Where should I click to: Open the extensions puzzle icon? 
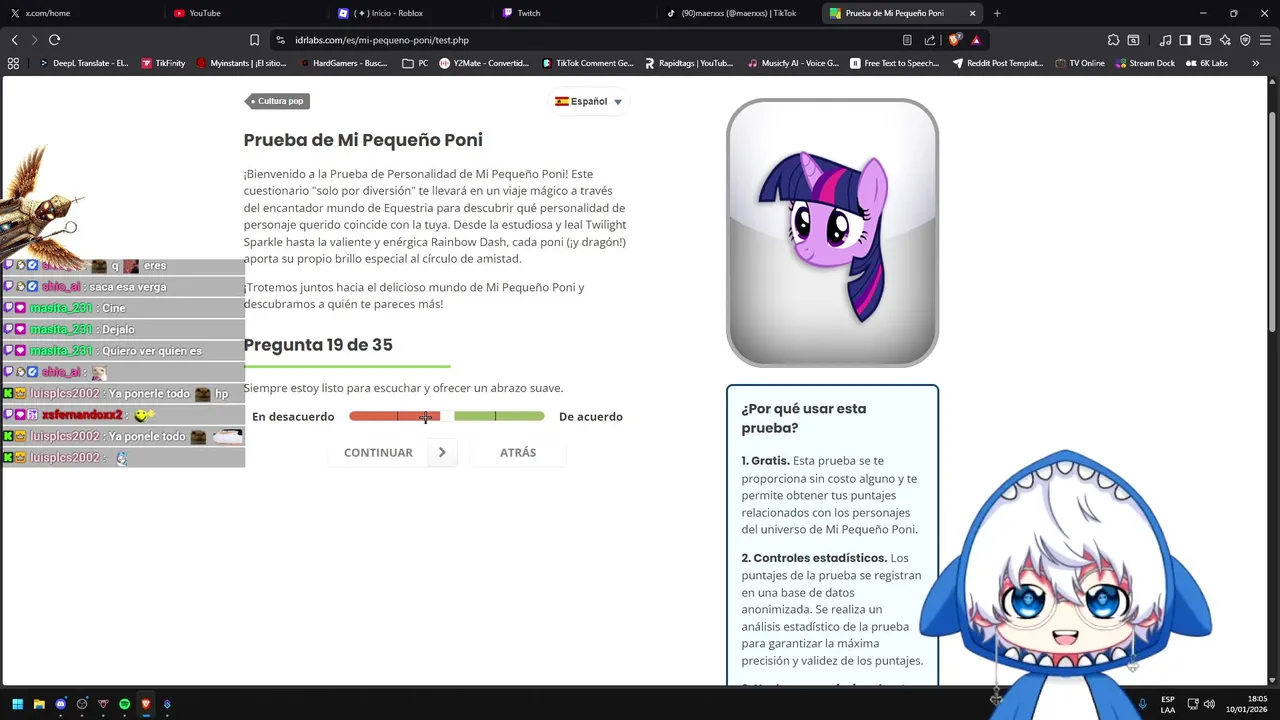[x=1113, y=40]
